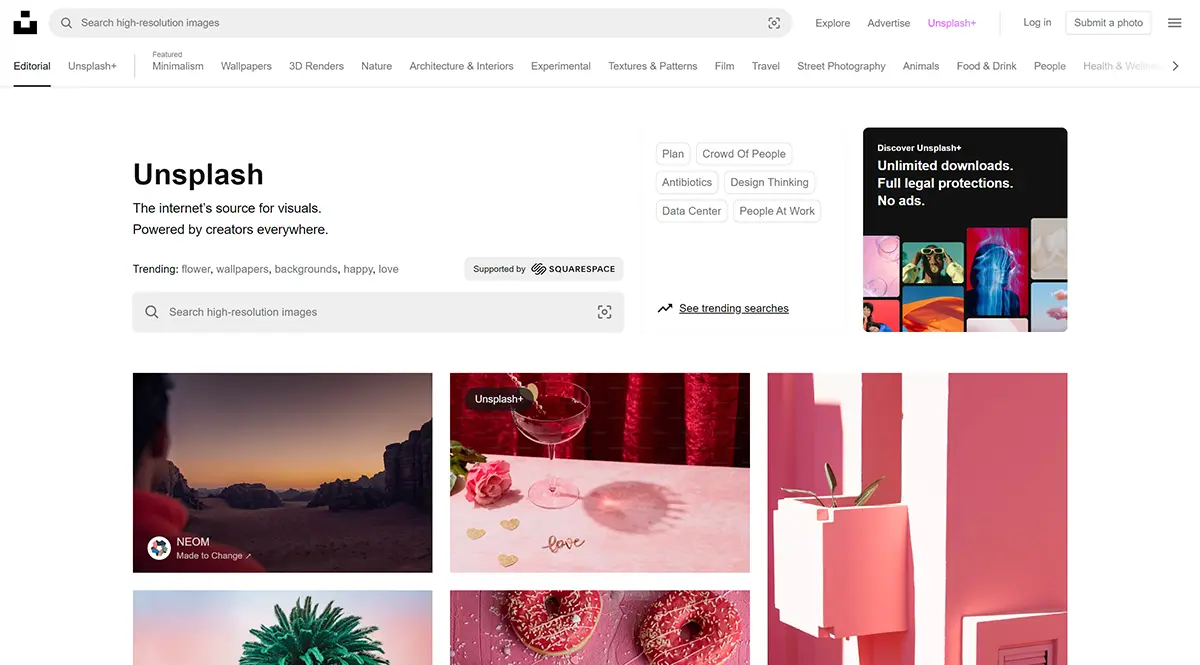Open the Nature category
This screenshot has height=665, width=1200.
coord(377,66)
